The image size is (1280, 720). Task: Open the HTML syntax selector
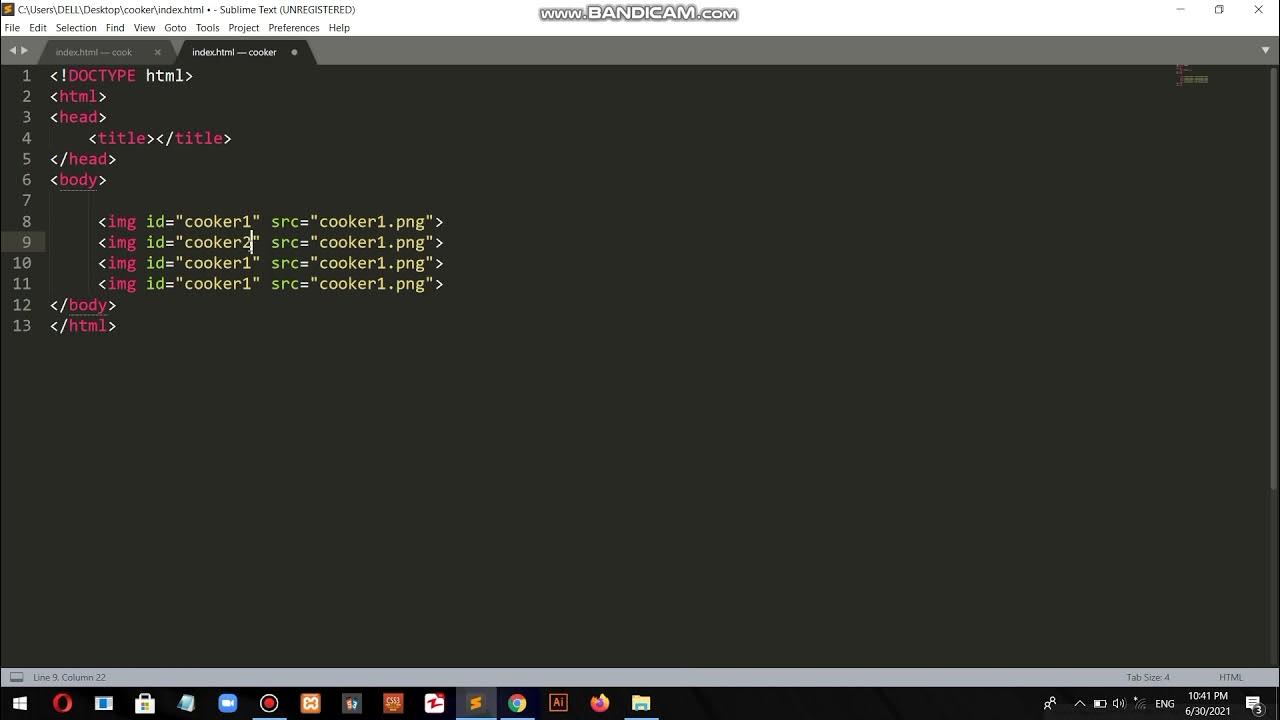(1230, 677)
